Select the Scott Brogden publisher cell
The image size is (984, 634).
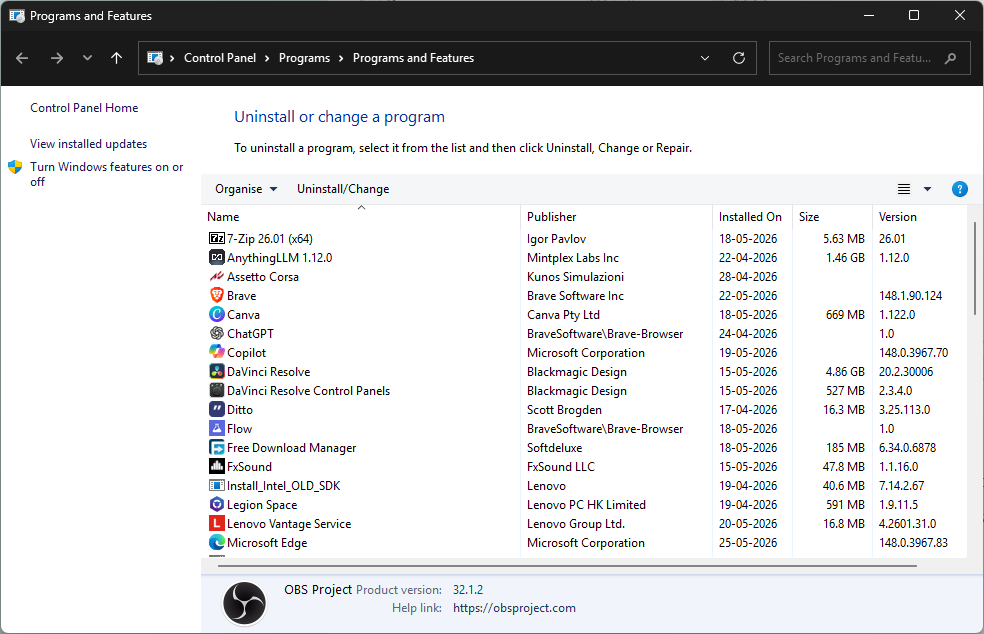click(x=564, y=409)
